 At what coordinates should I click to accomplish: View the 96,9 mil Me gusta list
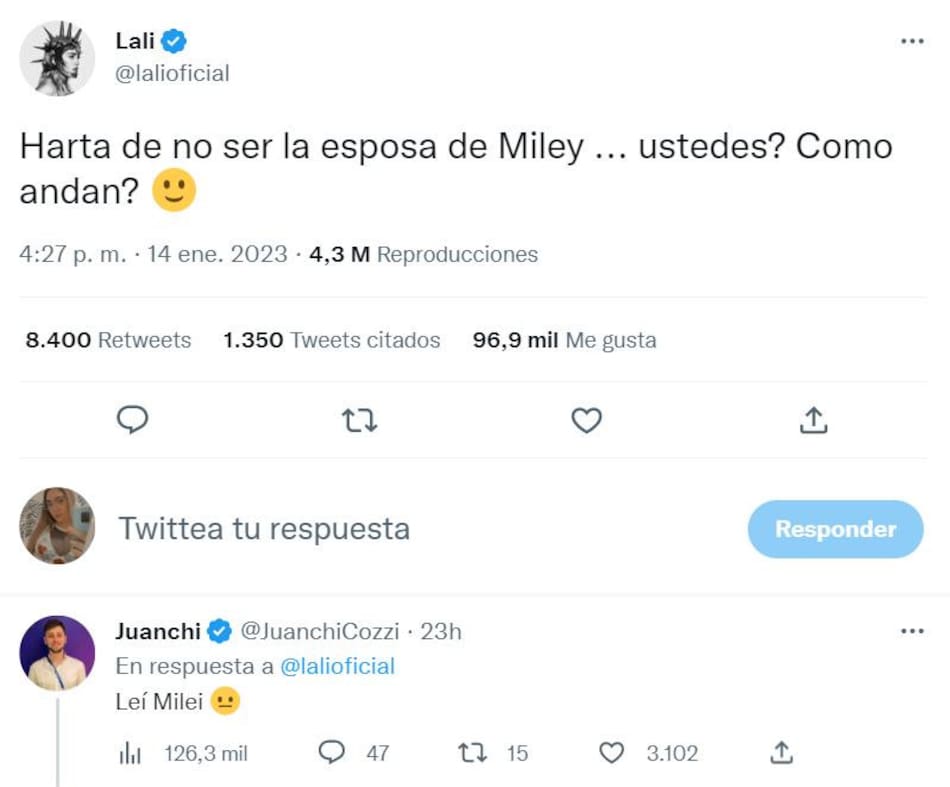(564, 340)
